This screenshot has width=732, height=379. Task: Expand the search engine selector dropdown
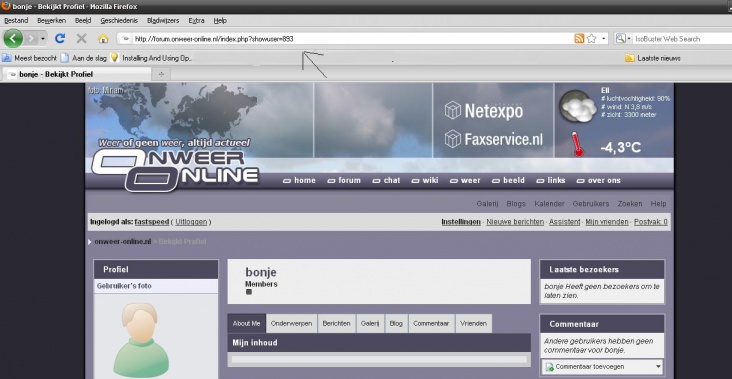pos(623,39)
